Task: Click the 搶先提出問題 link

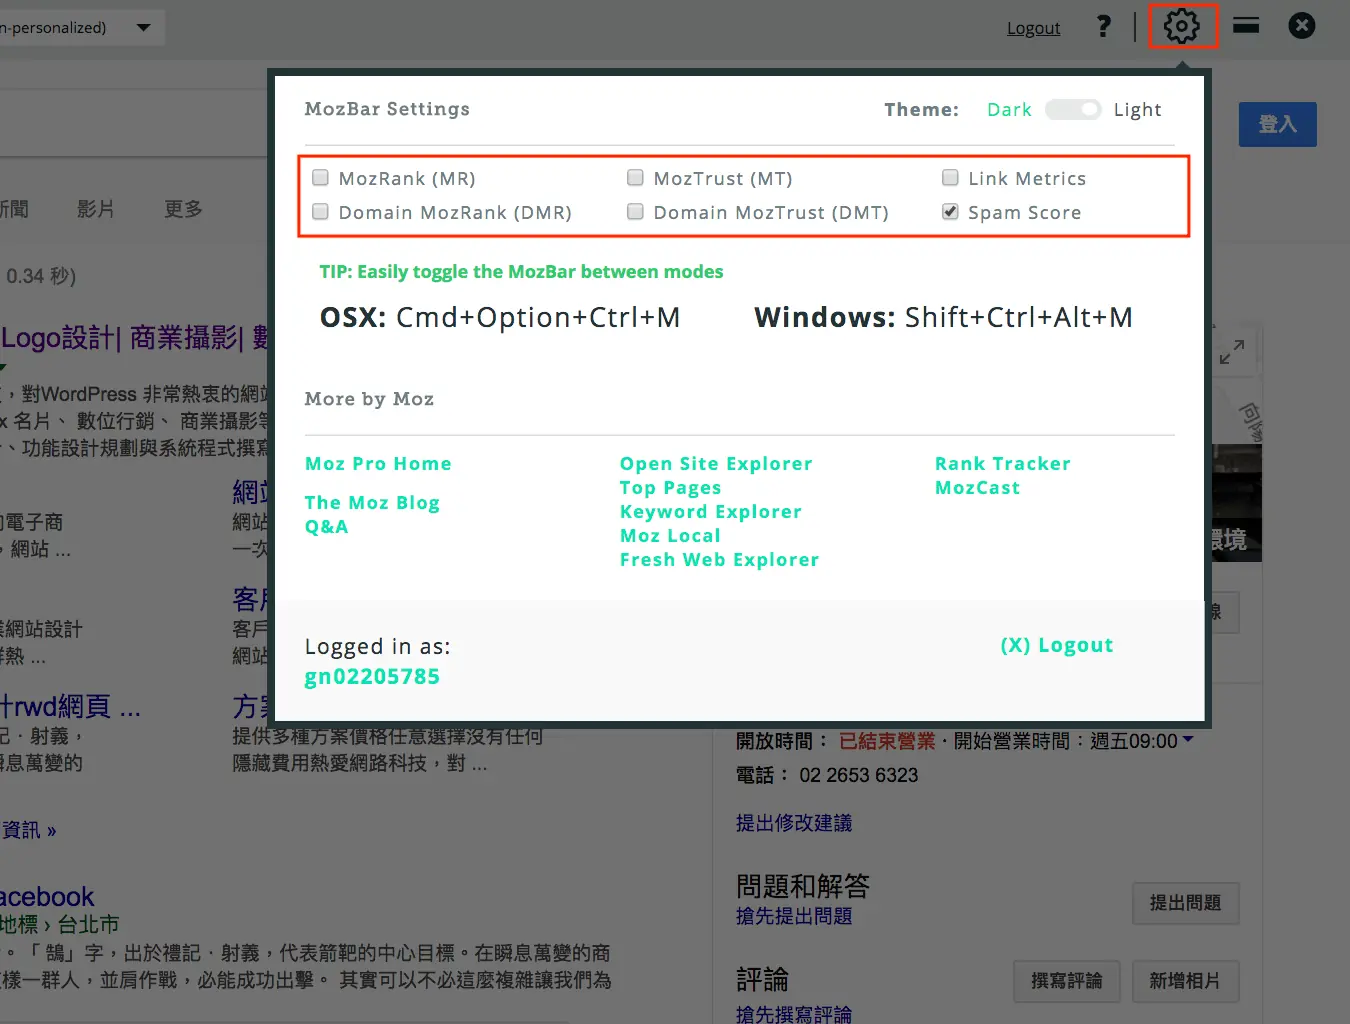Action: 794,916
